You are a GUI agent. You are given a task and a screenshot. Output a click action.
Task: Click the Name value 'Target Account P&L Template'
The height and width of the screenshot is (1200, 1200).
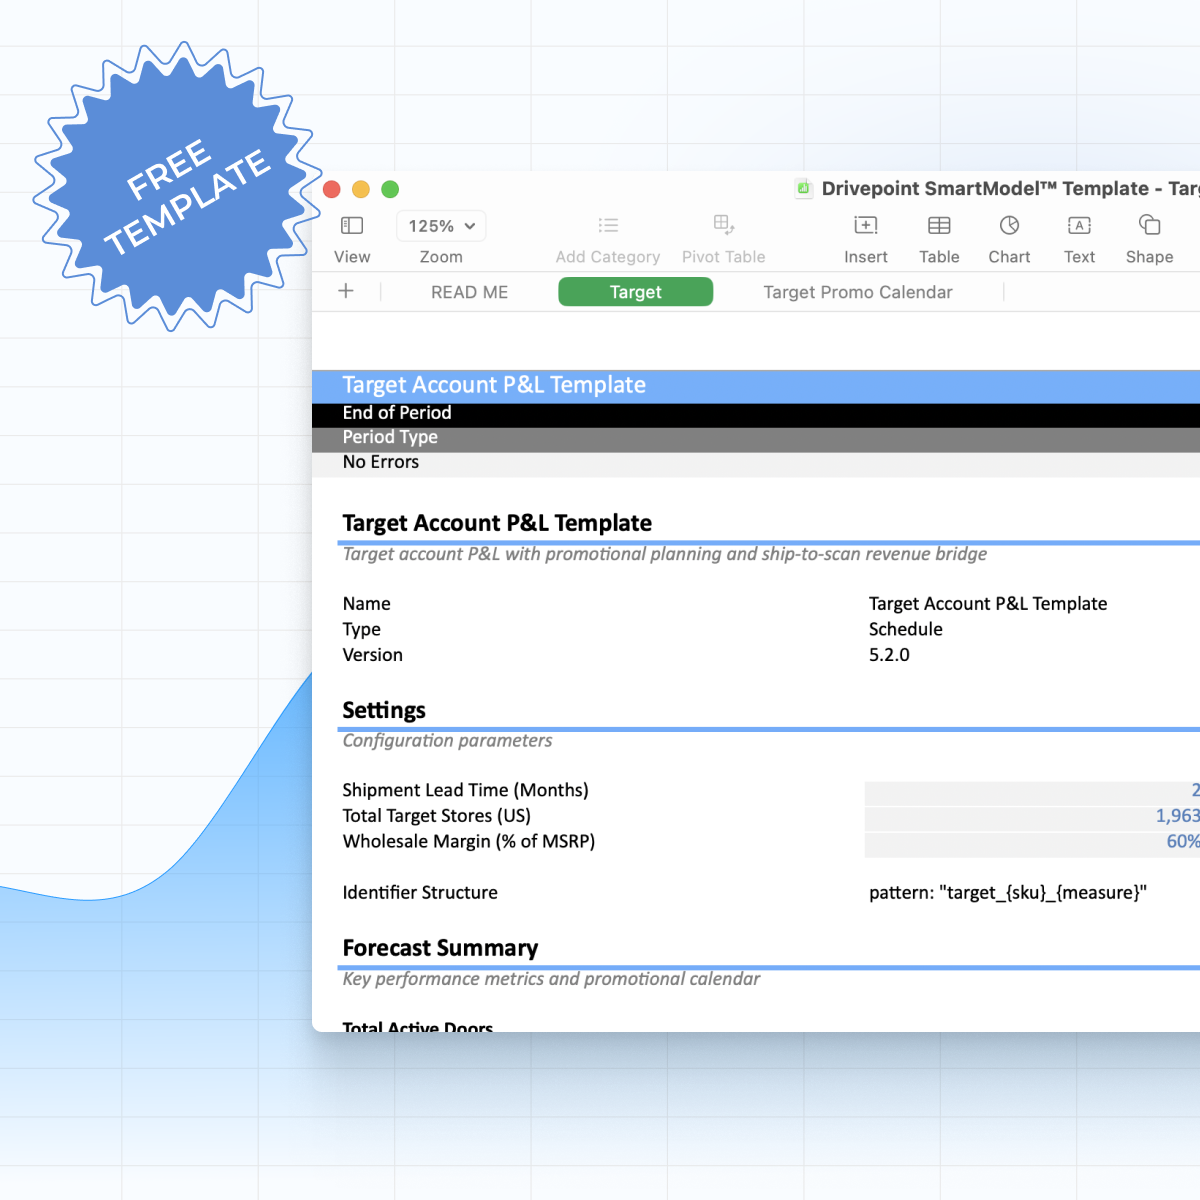pyautogui.click(x=988, y=604)
